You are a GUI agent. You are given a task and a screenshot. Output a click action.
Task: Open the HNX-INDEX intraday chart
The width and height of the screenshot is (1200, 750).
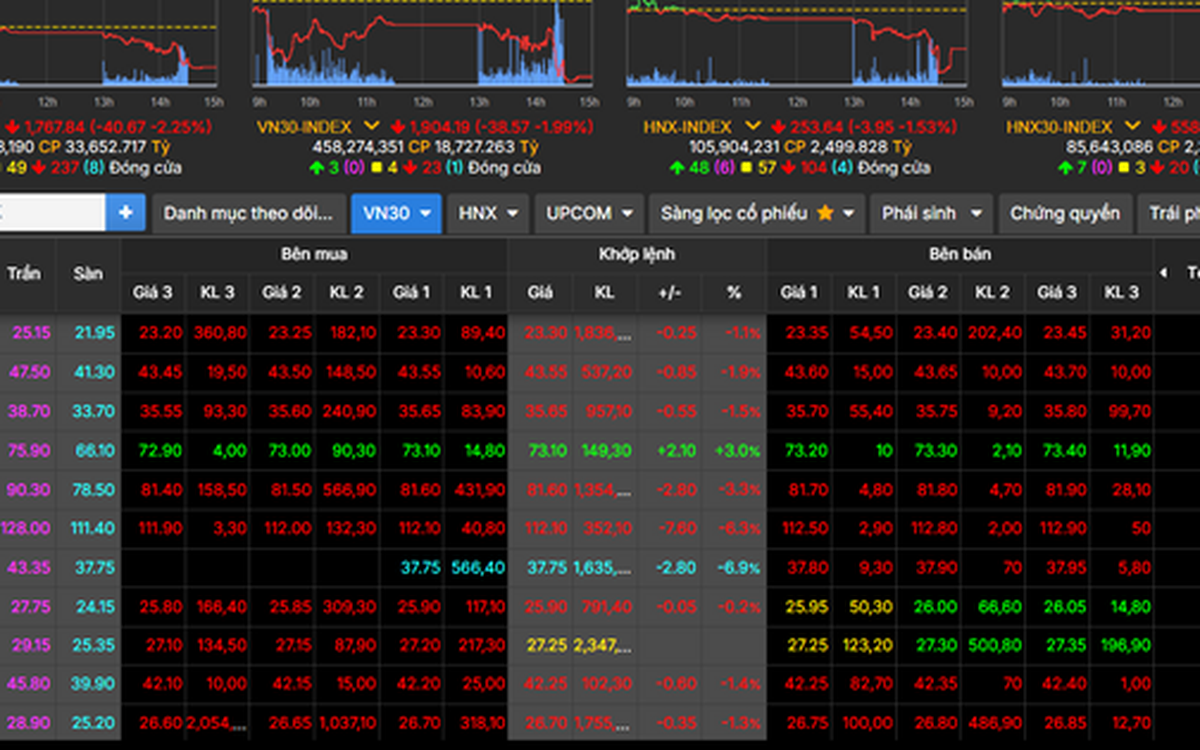click(797, 45)
